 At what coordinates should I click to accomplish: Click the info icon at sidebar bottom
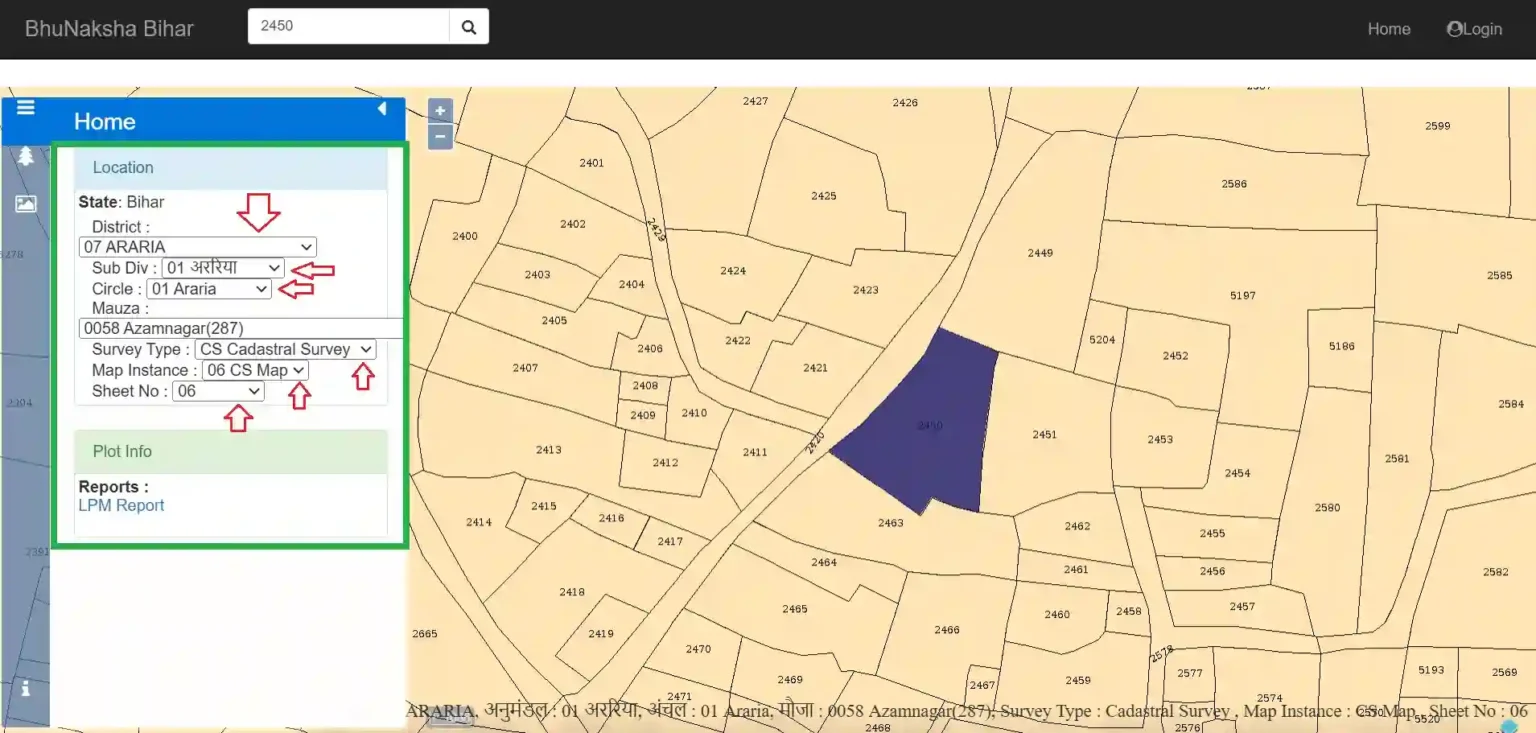click(25, 688)
